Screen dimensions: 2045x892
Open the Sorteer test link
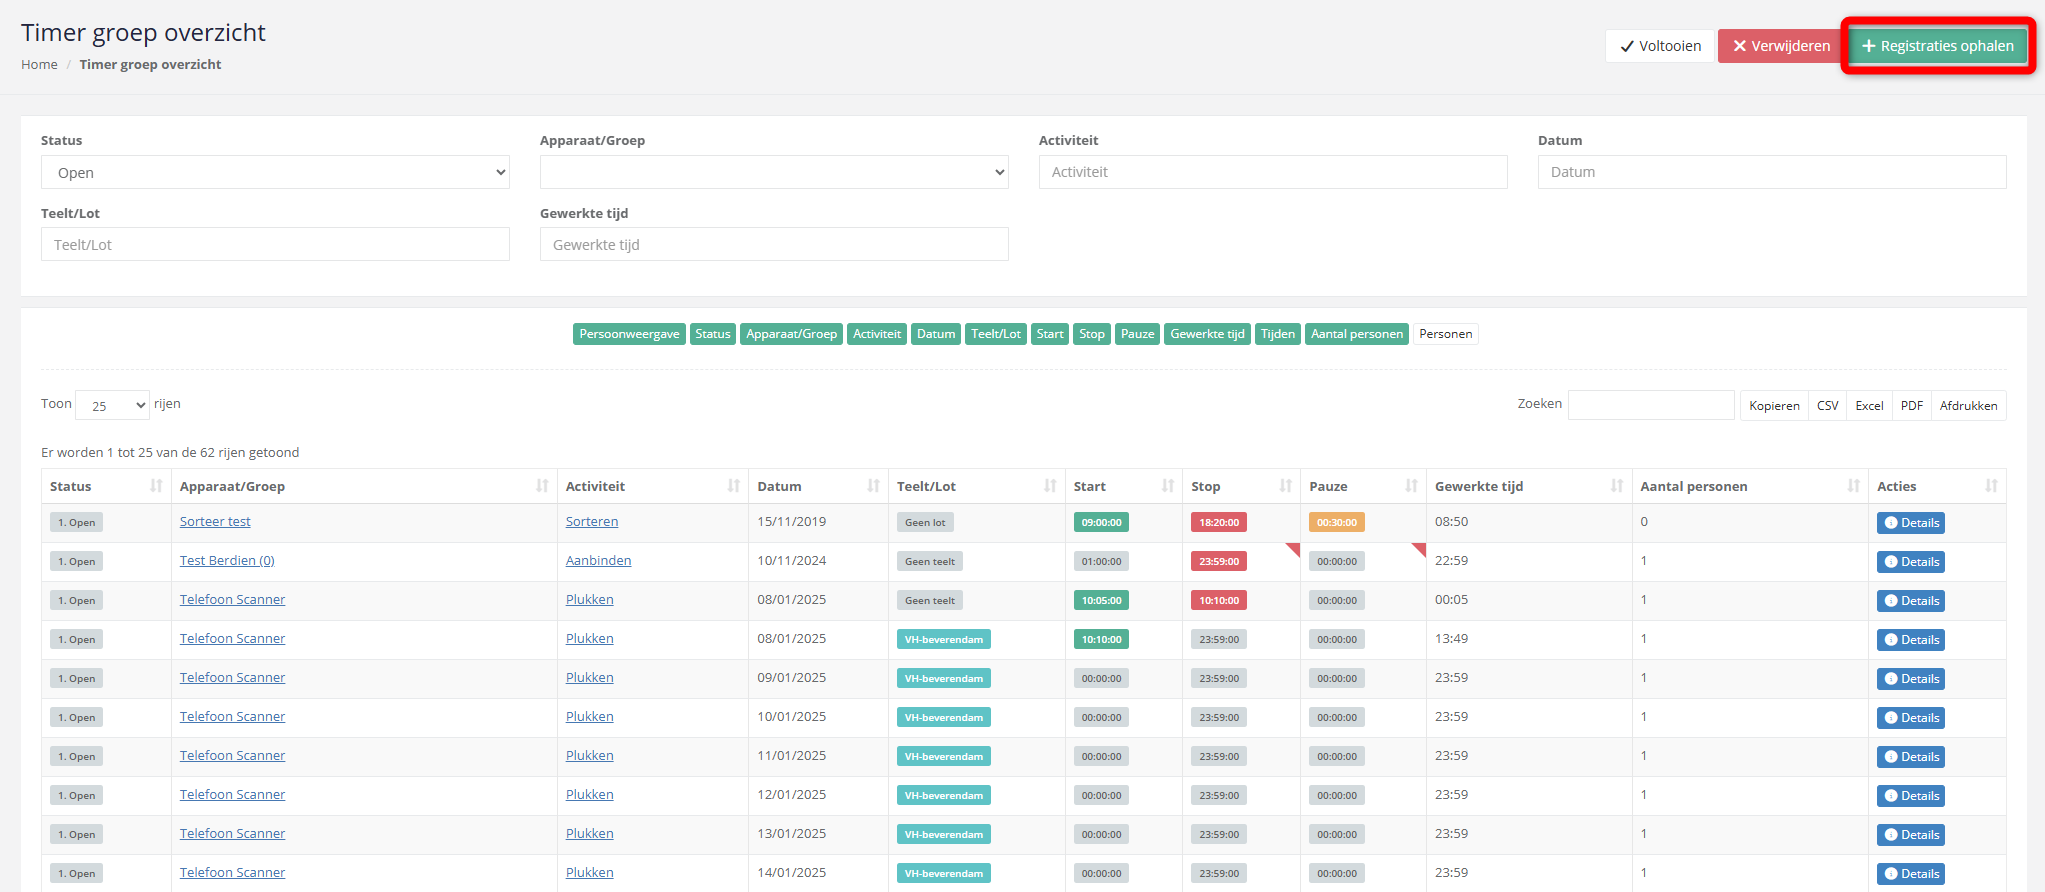[x=215, y=521]
